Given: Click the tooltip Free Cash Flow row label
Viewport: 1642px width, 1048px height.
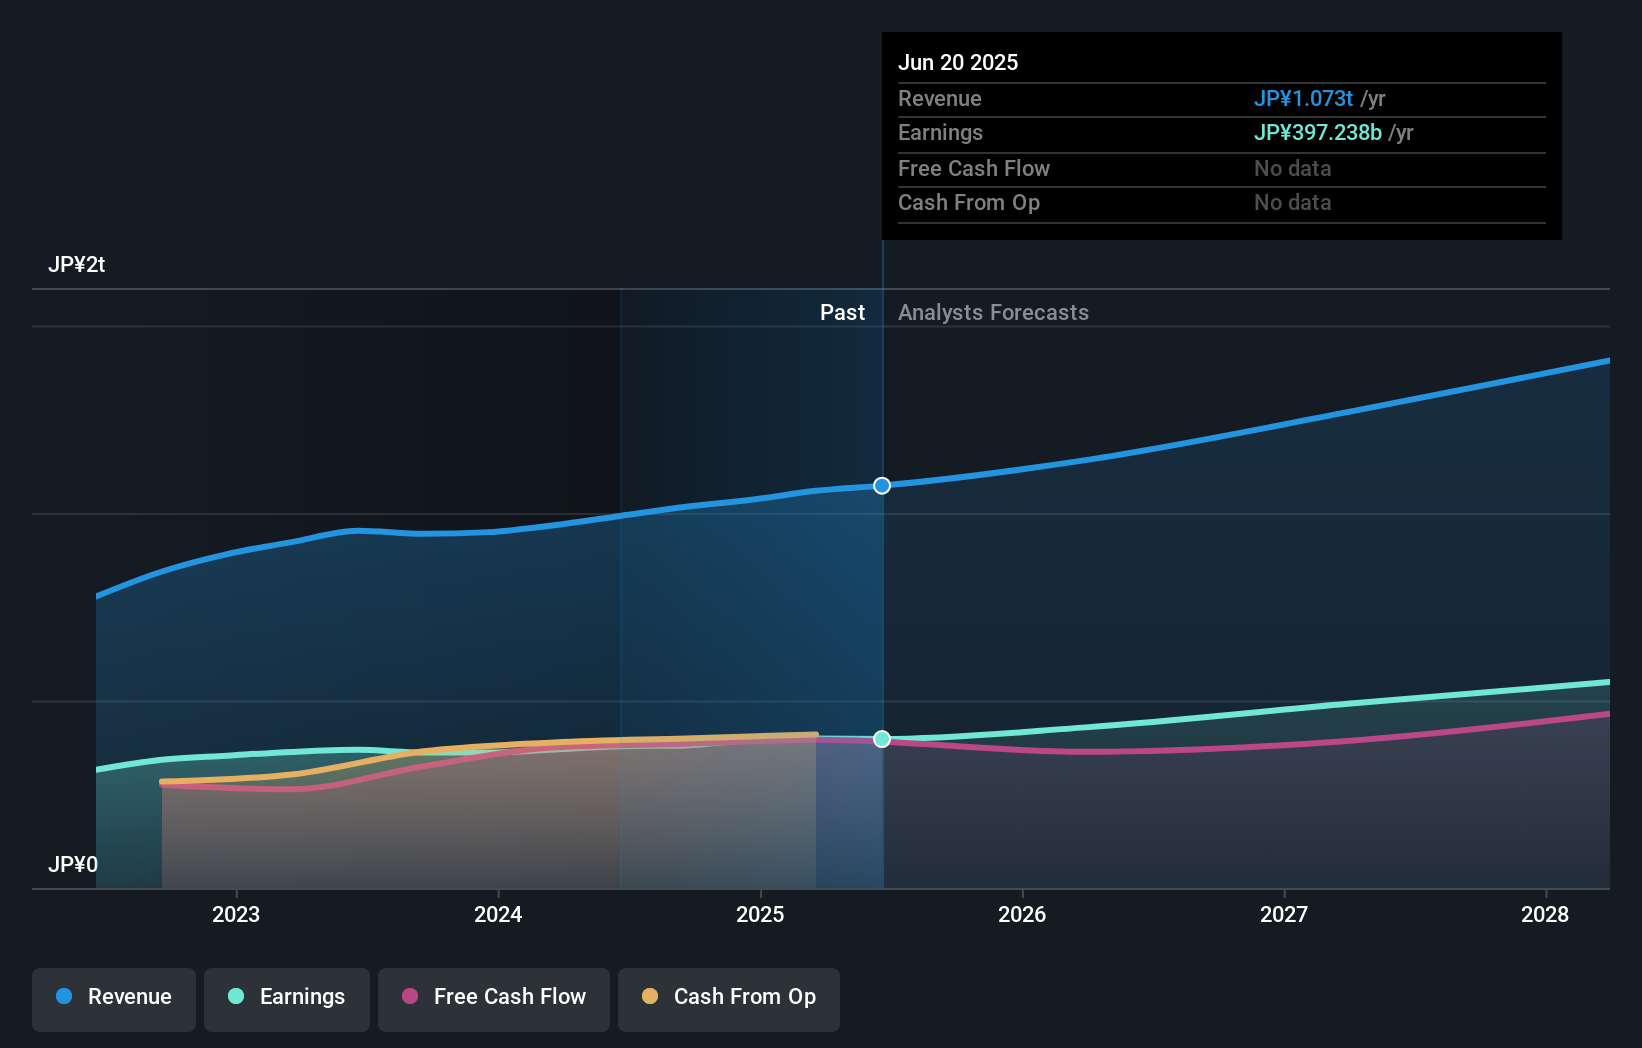Looking at the screenshot, I should [x=974, y=169].
